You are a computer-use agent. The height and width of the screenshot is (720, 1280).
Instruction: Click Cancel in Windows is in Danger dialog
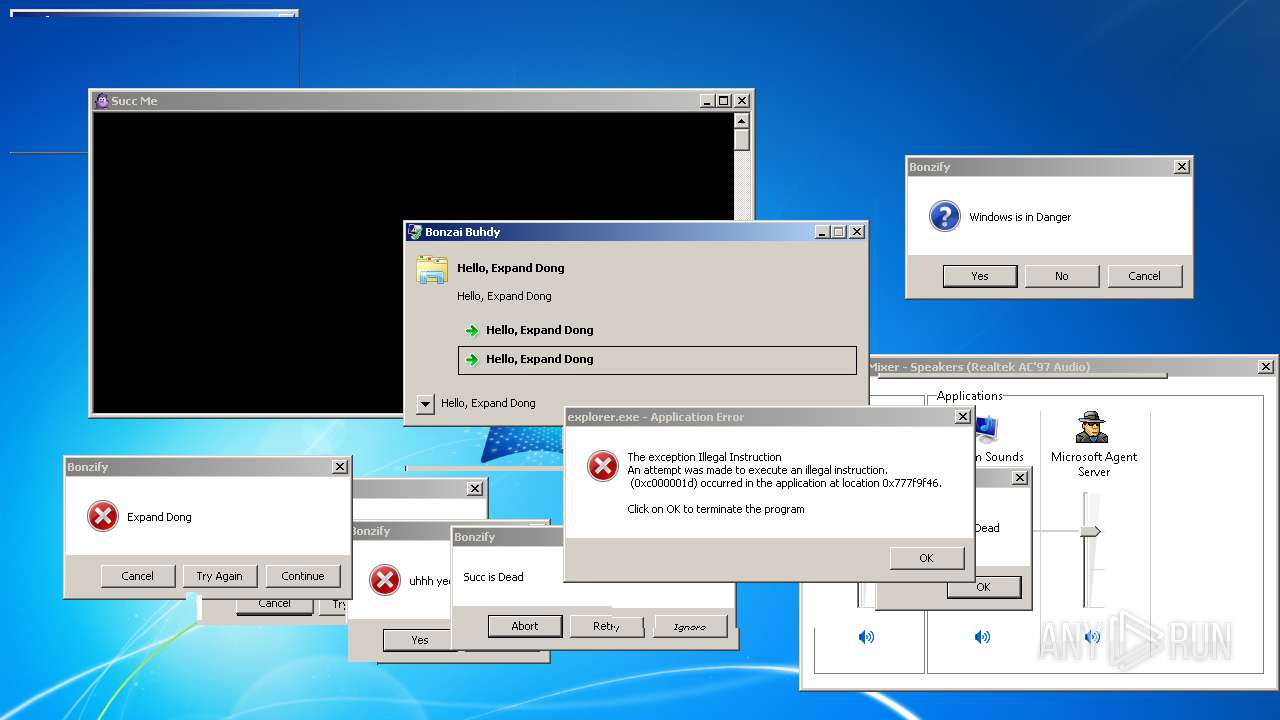click(x=1144, y=276)
